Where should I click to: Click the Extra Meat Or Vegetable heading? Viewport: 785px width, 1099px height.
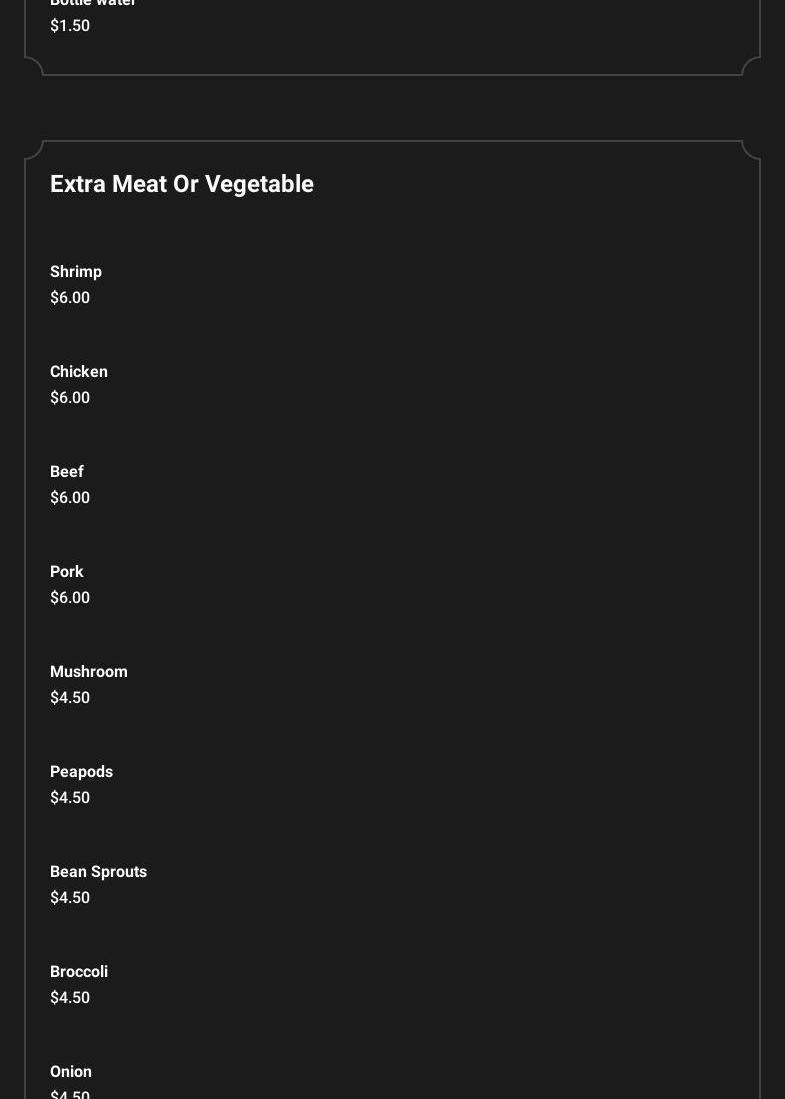coord(182,184)
